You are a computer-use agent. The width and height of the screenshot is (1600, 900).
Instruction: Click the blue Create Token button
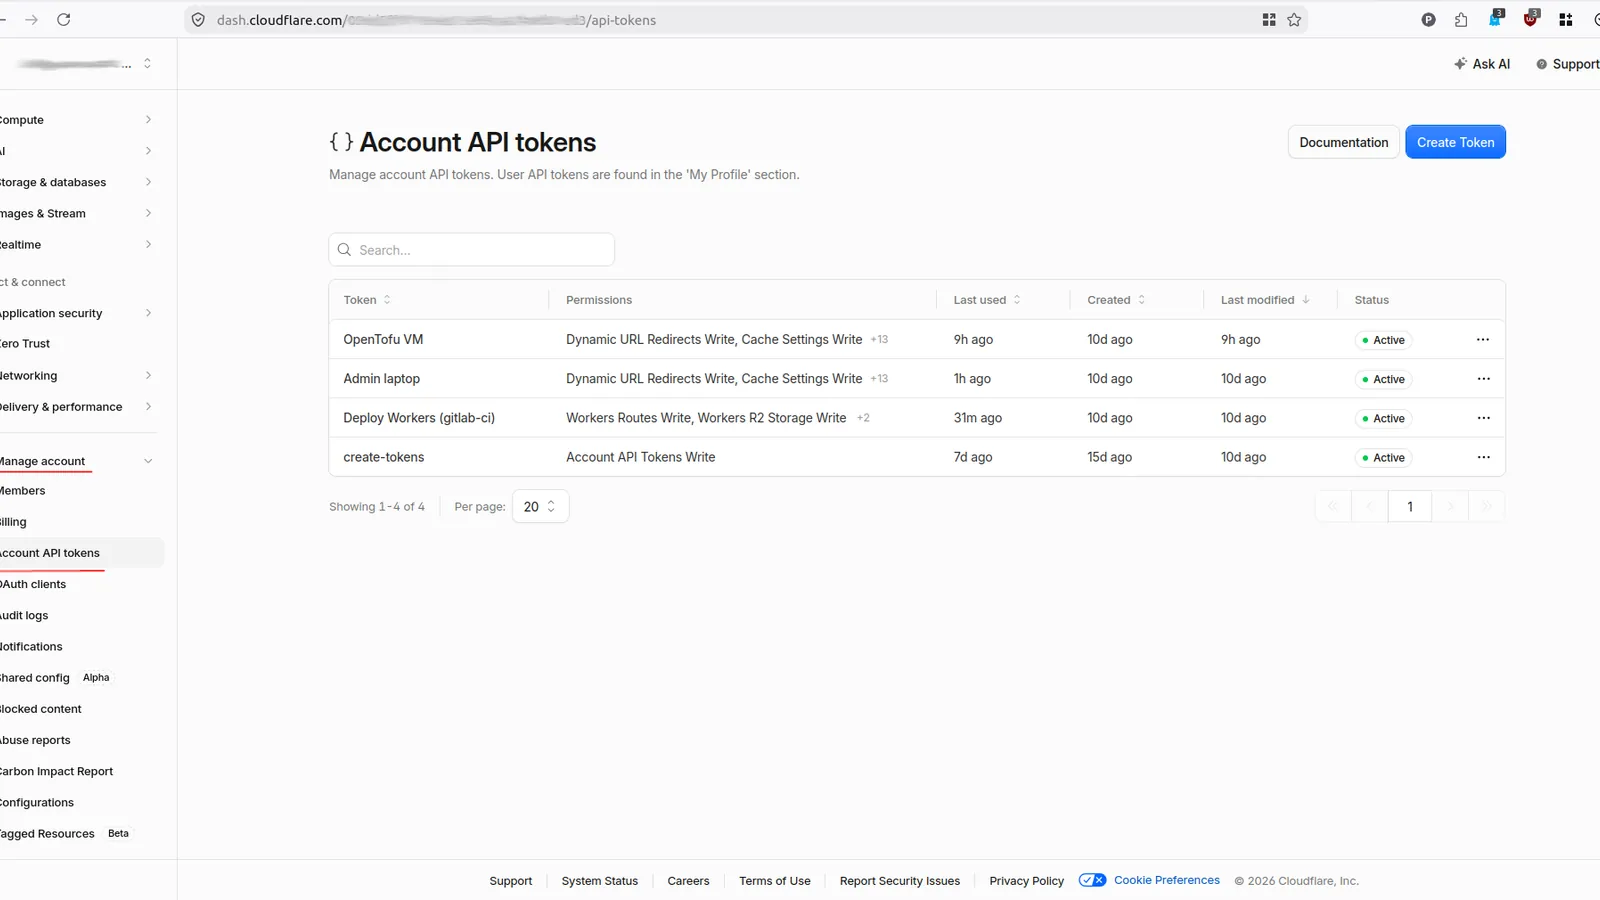[1455, 142]
